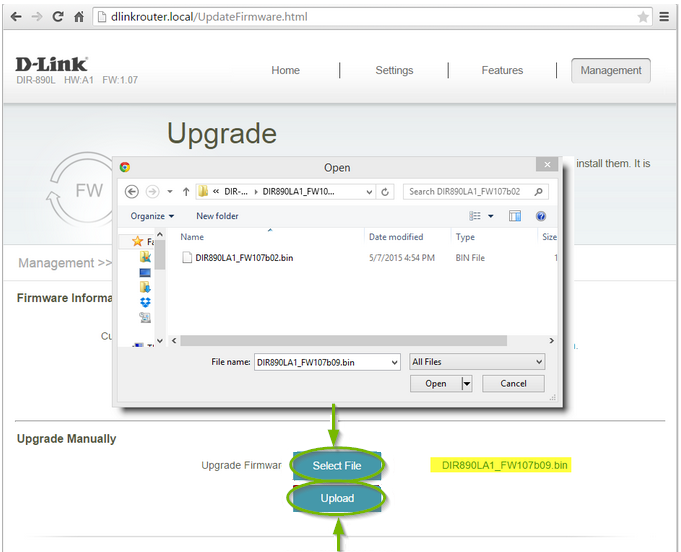This screenshot has height=552, width=681.
Task: Click the Open button in dialog
Action: coord(436,383)
